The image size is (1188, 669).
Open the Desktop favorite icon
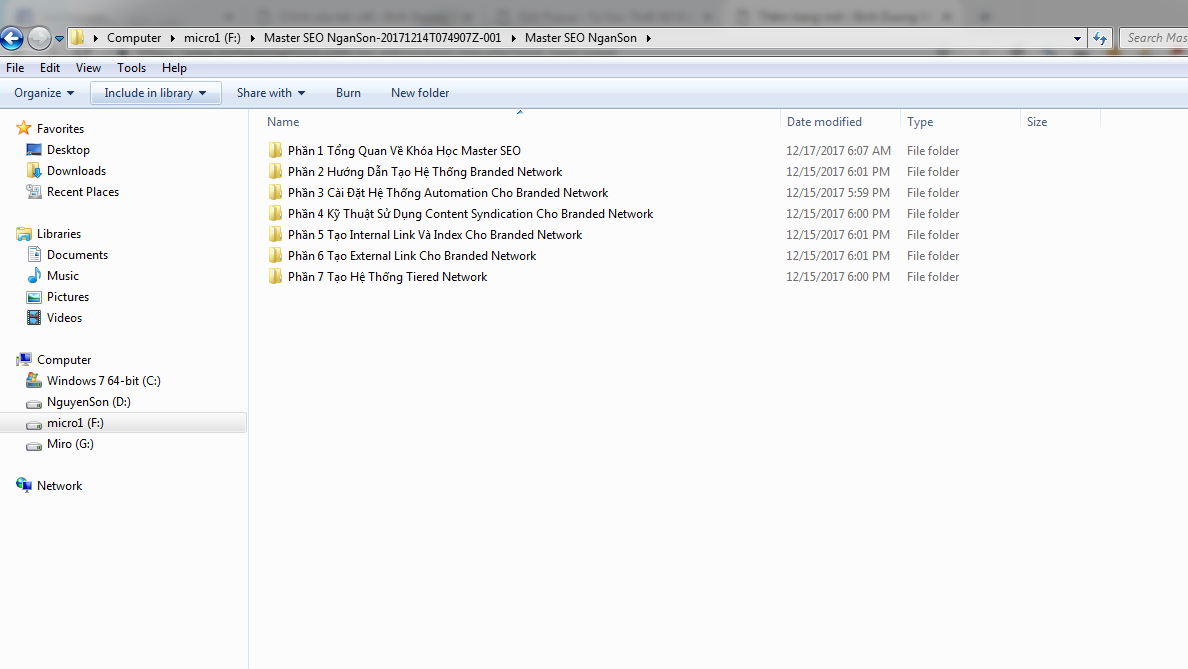coord(34,150)
